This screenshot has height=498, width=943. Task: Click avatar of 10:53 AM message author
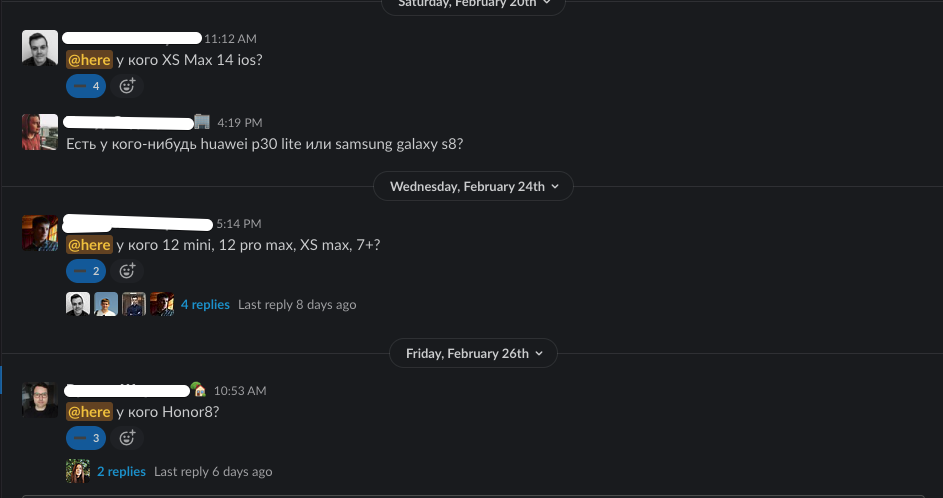coord(40,400)
